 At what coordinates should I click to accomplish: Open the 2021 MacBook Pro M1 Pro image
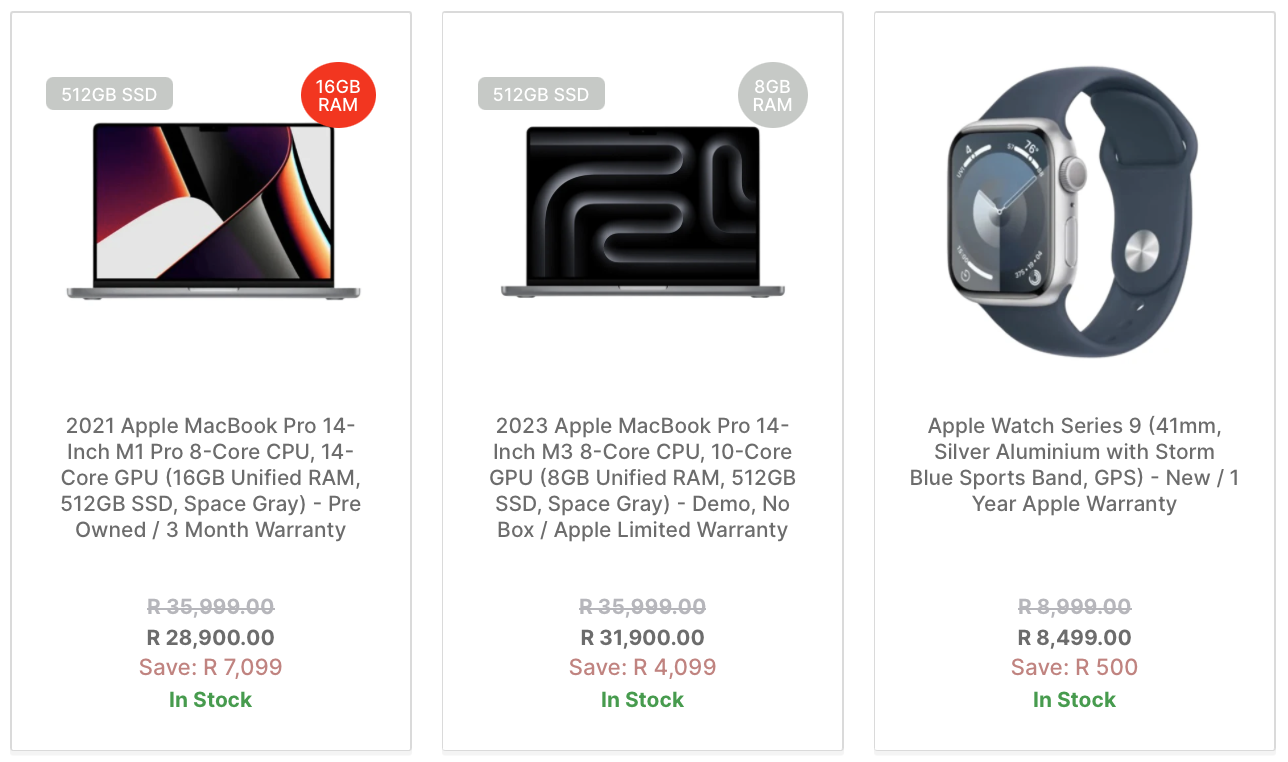[x=213, y=211]
